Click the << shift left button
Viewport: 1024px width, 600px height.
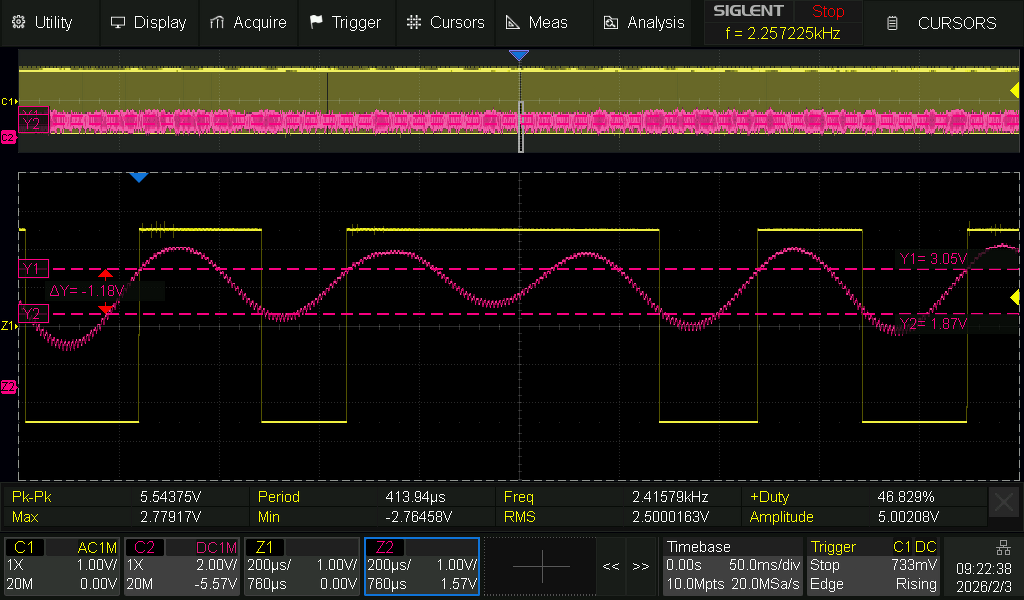click(x=611, y=566)
